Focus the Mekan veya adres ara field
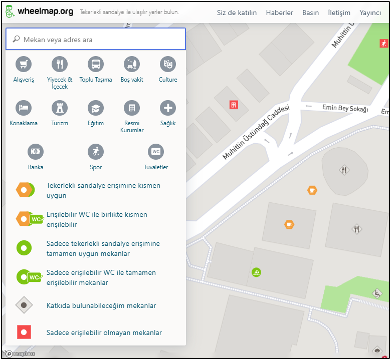The image size is (390, 360). (x=96, y=39)
